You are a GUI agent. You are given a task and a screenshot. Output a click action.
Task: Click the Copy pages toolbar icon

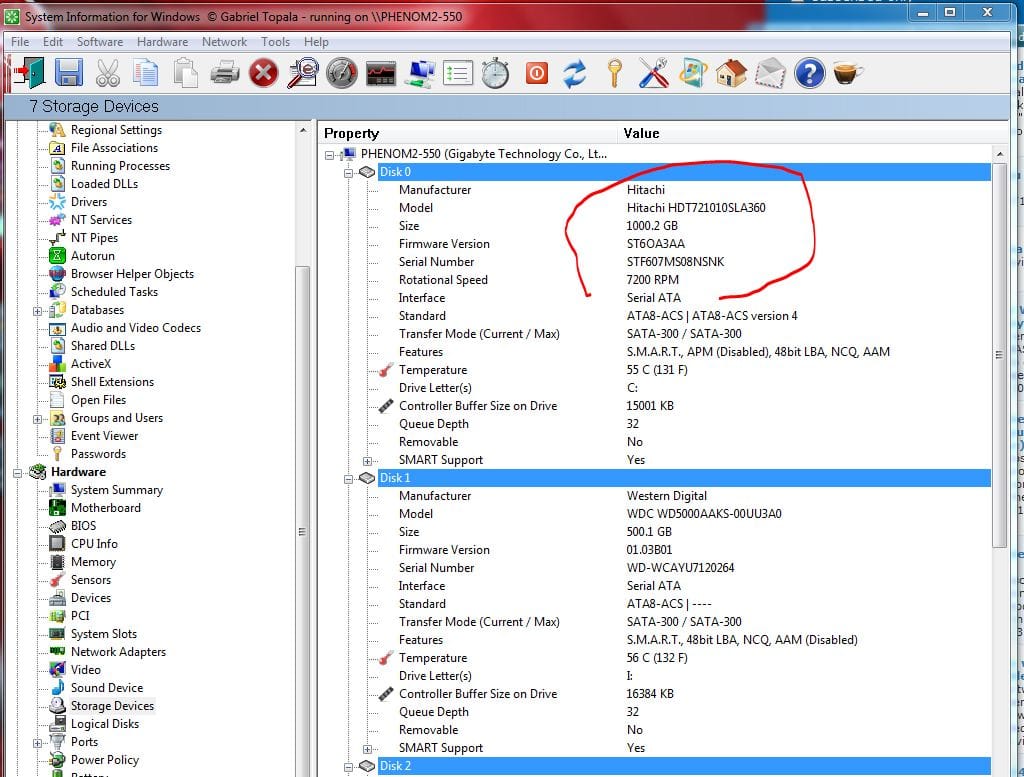[x=146, y=72]
